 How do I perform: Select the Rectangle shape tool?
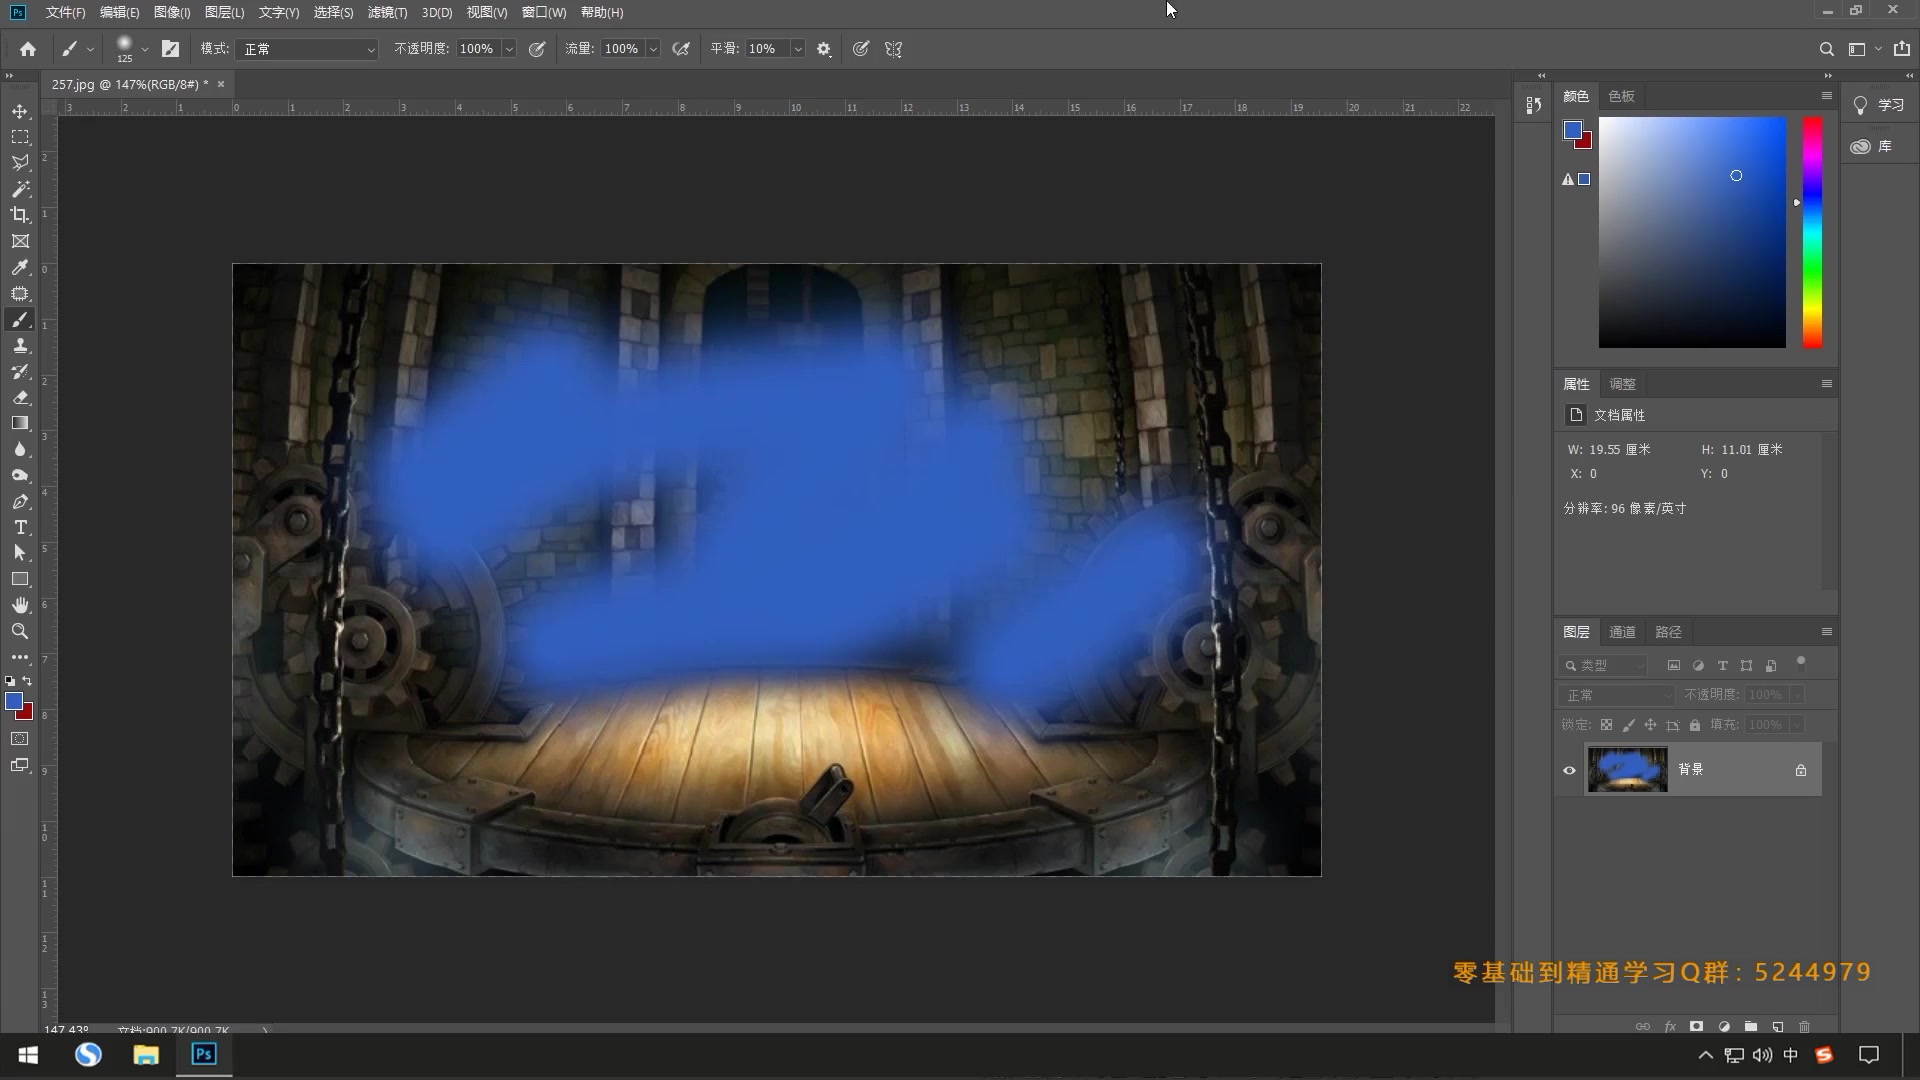[20, 579]
